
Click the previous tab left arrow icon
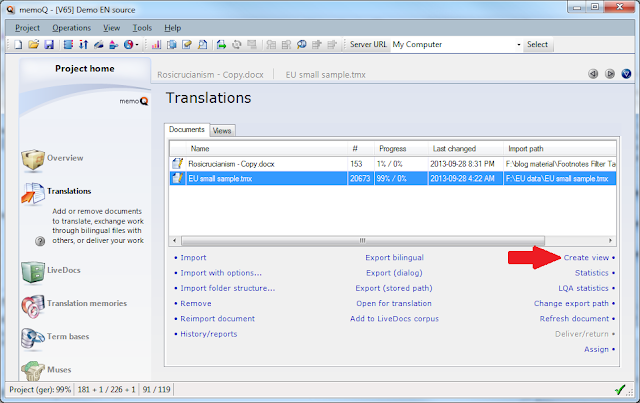coord(593,74)
